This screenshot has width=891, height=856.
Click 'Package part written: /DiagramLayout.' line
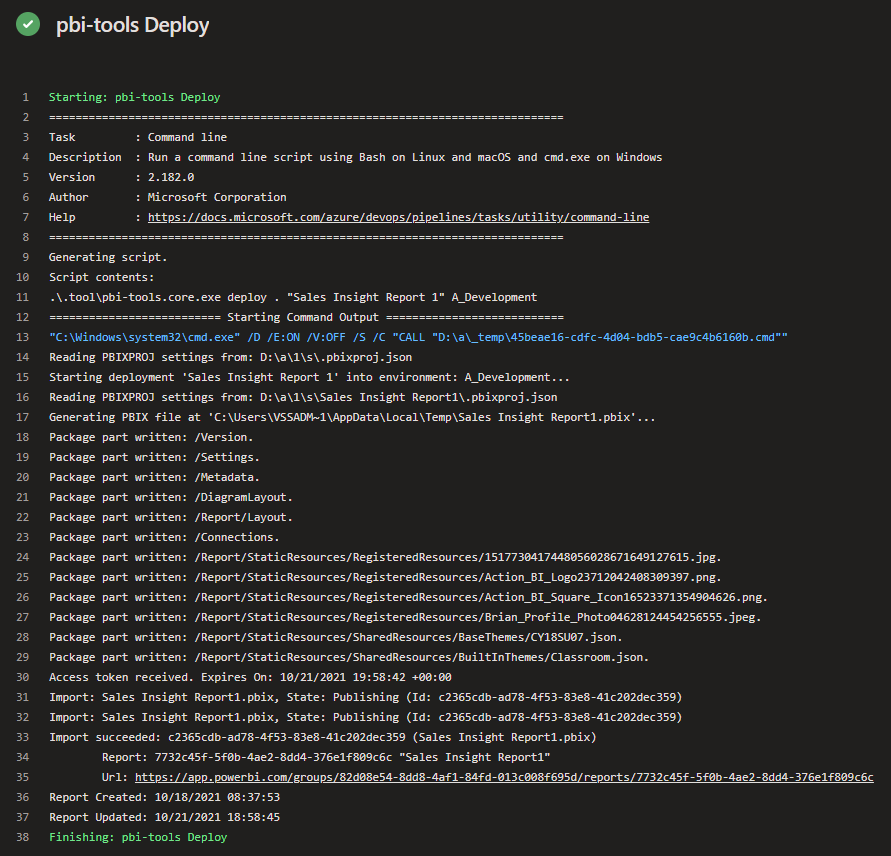(171, 497)
